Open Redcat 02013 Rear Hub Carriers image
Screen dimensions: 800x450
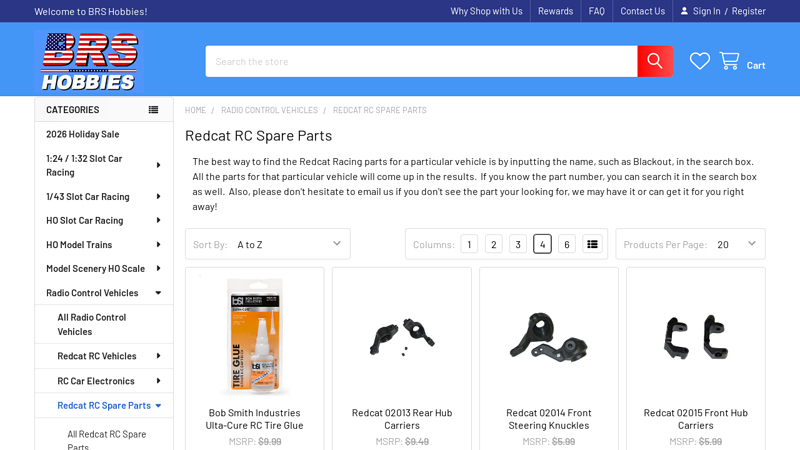402,337
